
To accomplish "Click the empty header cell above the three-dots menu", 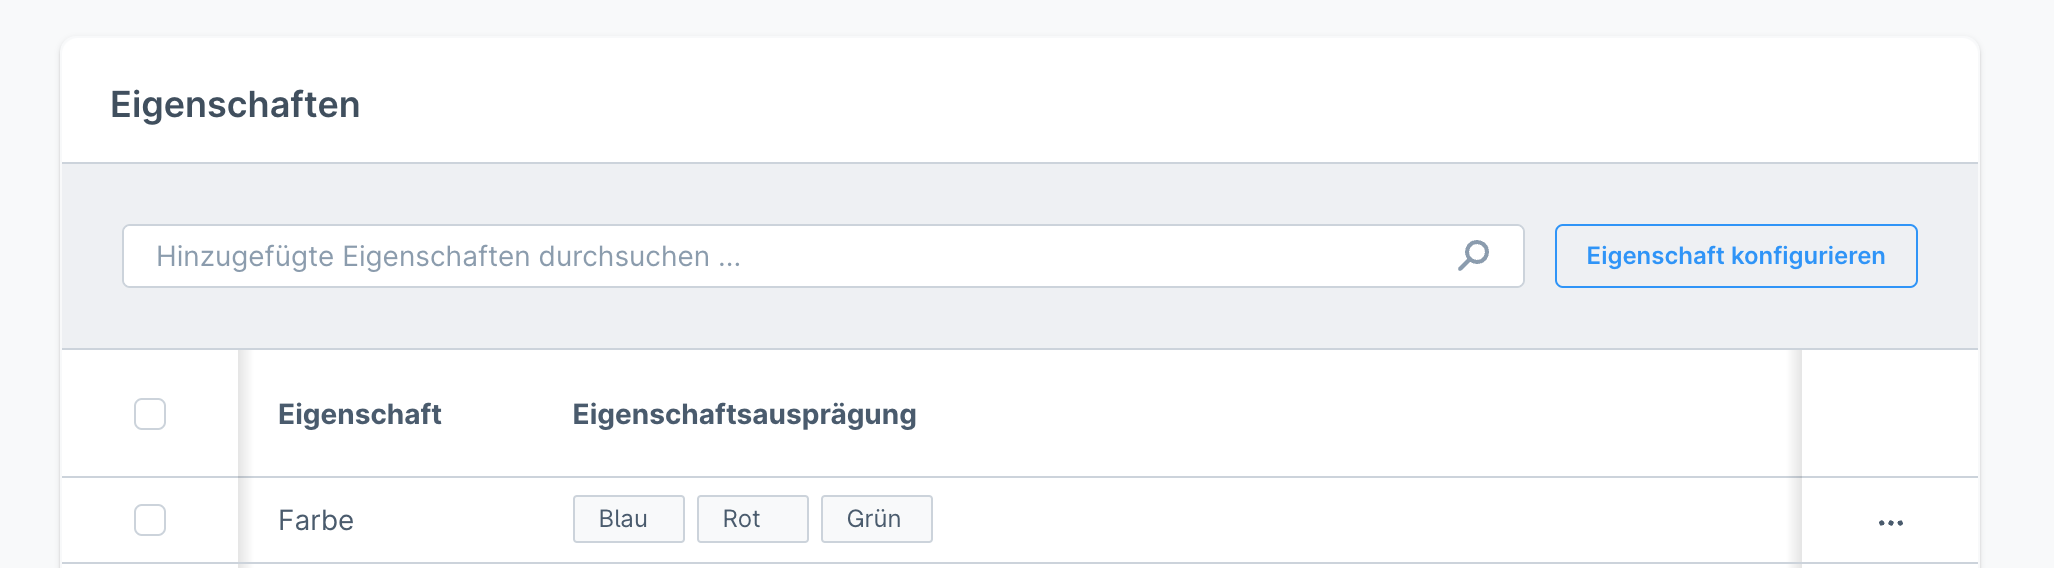I will [x=1890, y=414].
